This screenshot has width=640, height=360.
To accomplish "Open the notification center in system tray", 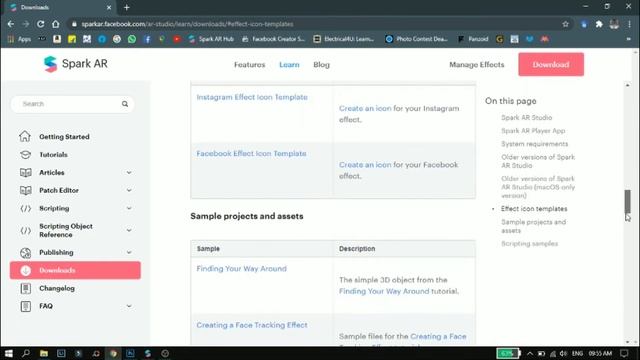I will pyautogui.click(x=624, y=353).
